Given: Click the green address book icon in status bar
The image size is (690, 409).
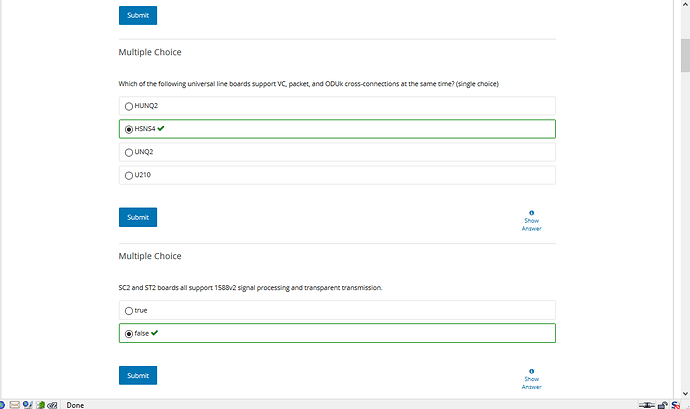Looking at the screenshot, I should click(x=40, y=405).
